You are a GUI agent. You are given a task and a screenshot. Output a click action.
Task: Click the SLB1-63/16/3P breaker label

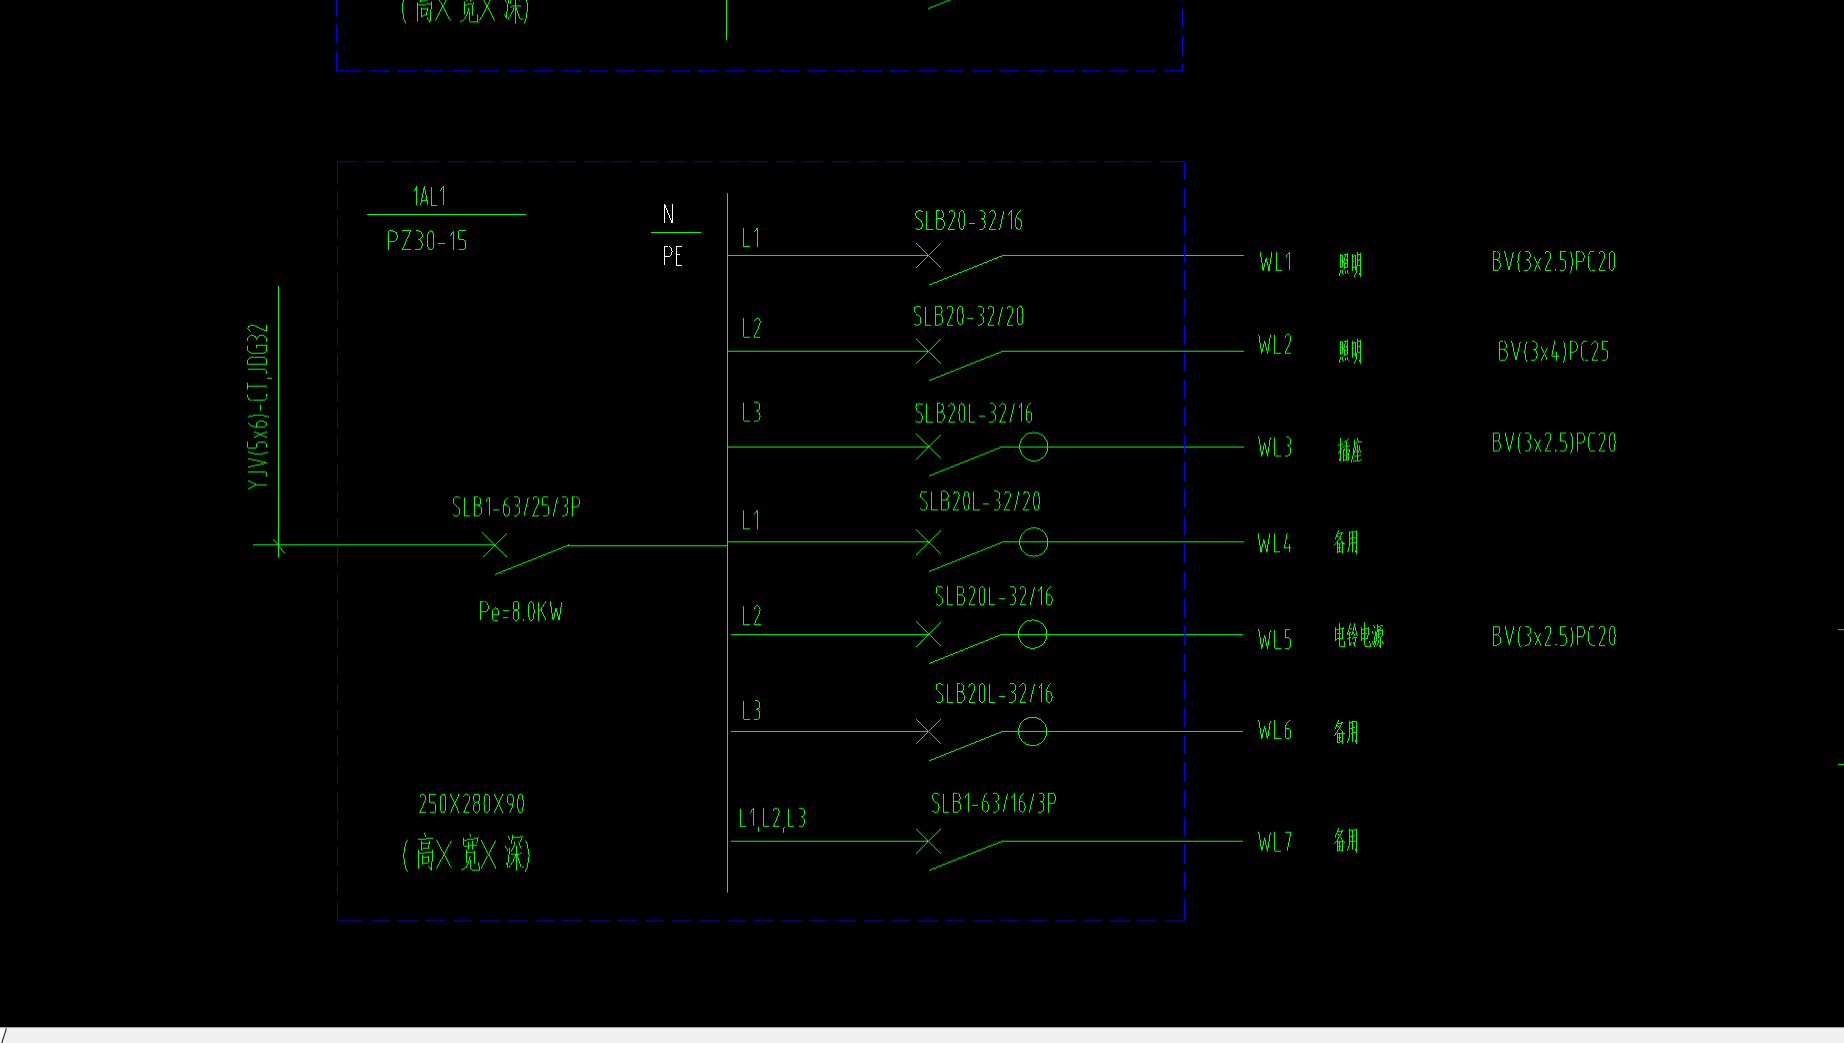coord(993,804)
